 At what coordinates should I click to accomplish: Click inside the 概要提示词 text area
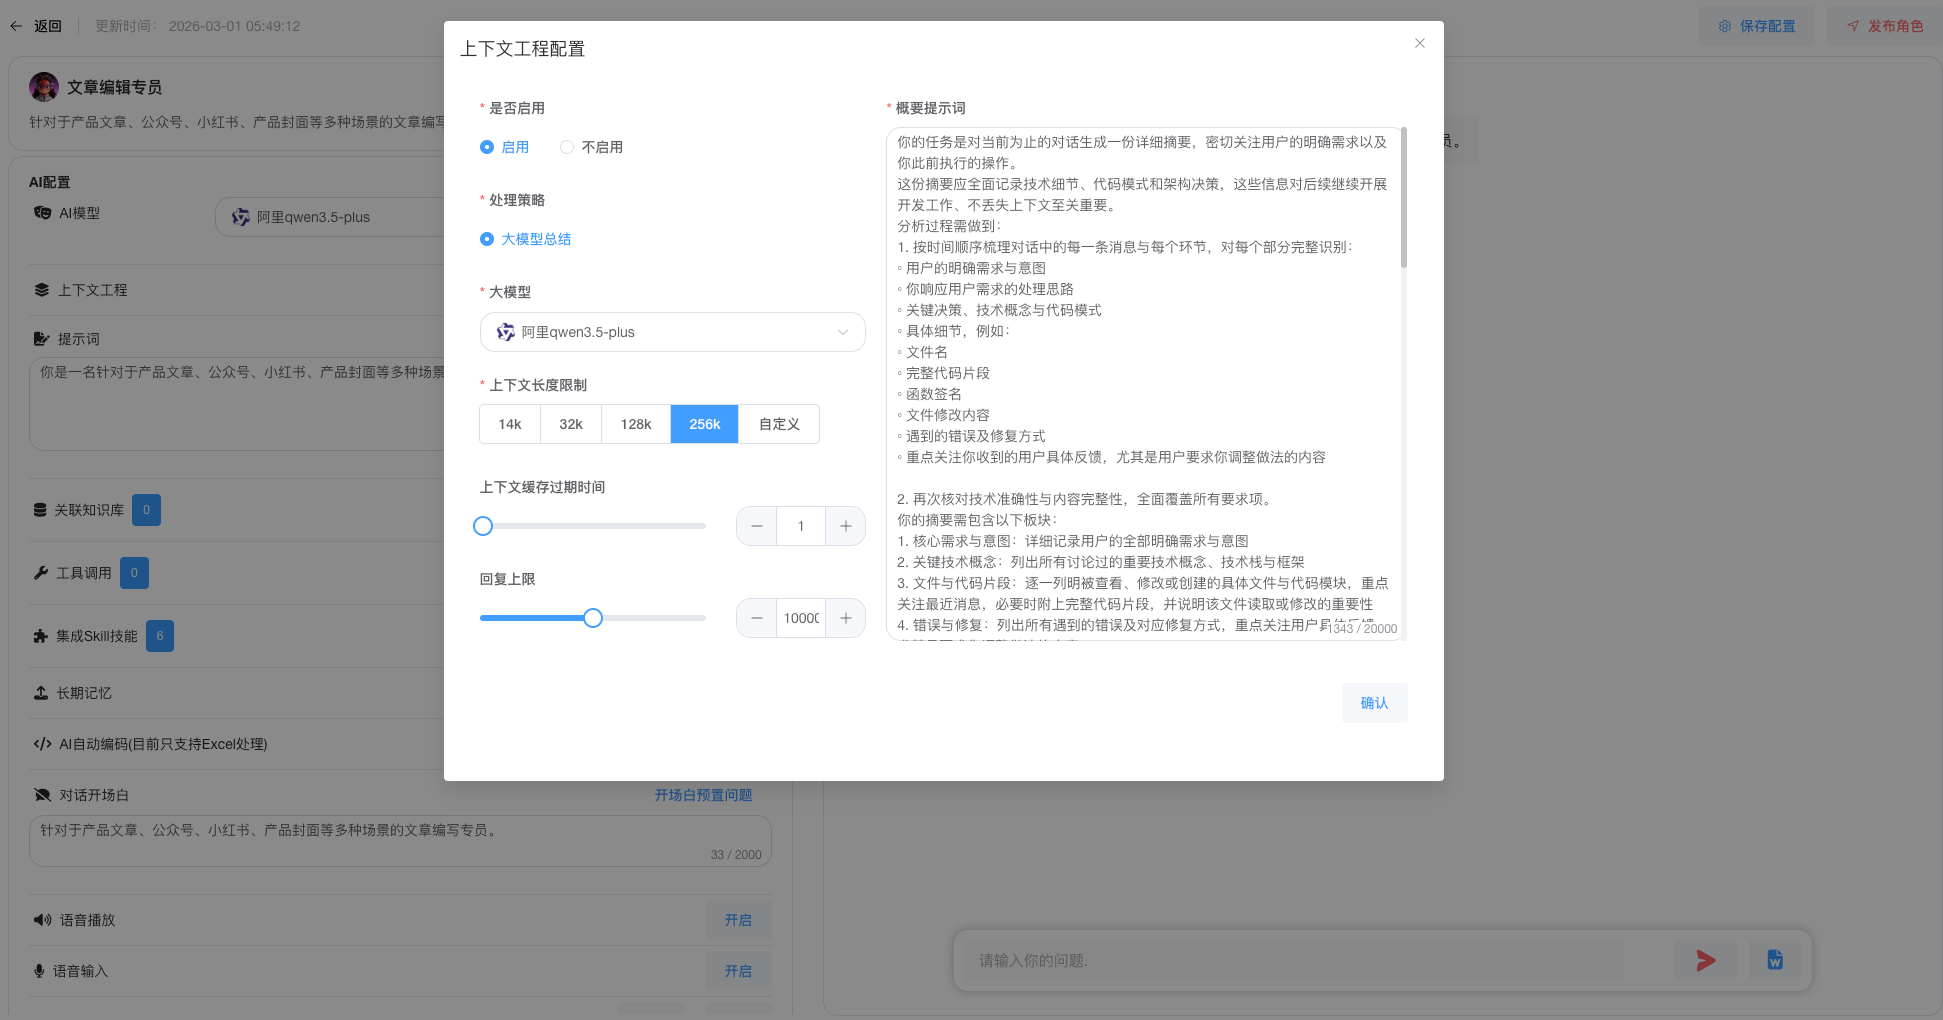(x=1142, y=380)
